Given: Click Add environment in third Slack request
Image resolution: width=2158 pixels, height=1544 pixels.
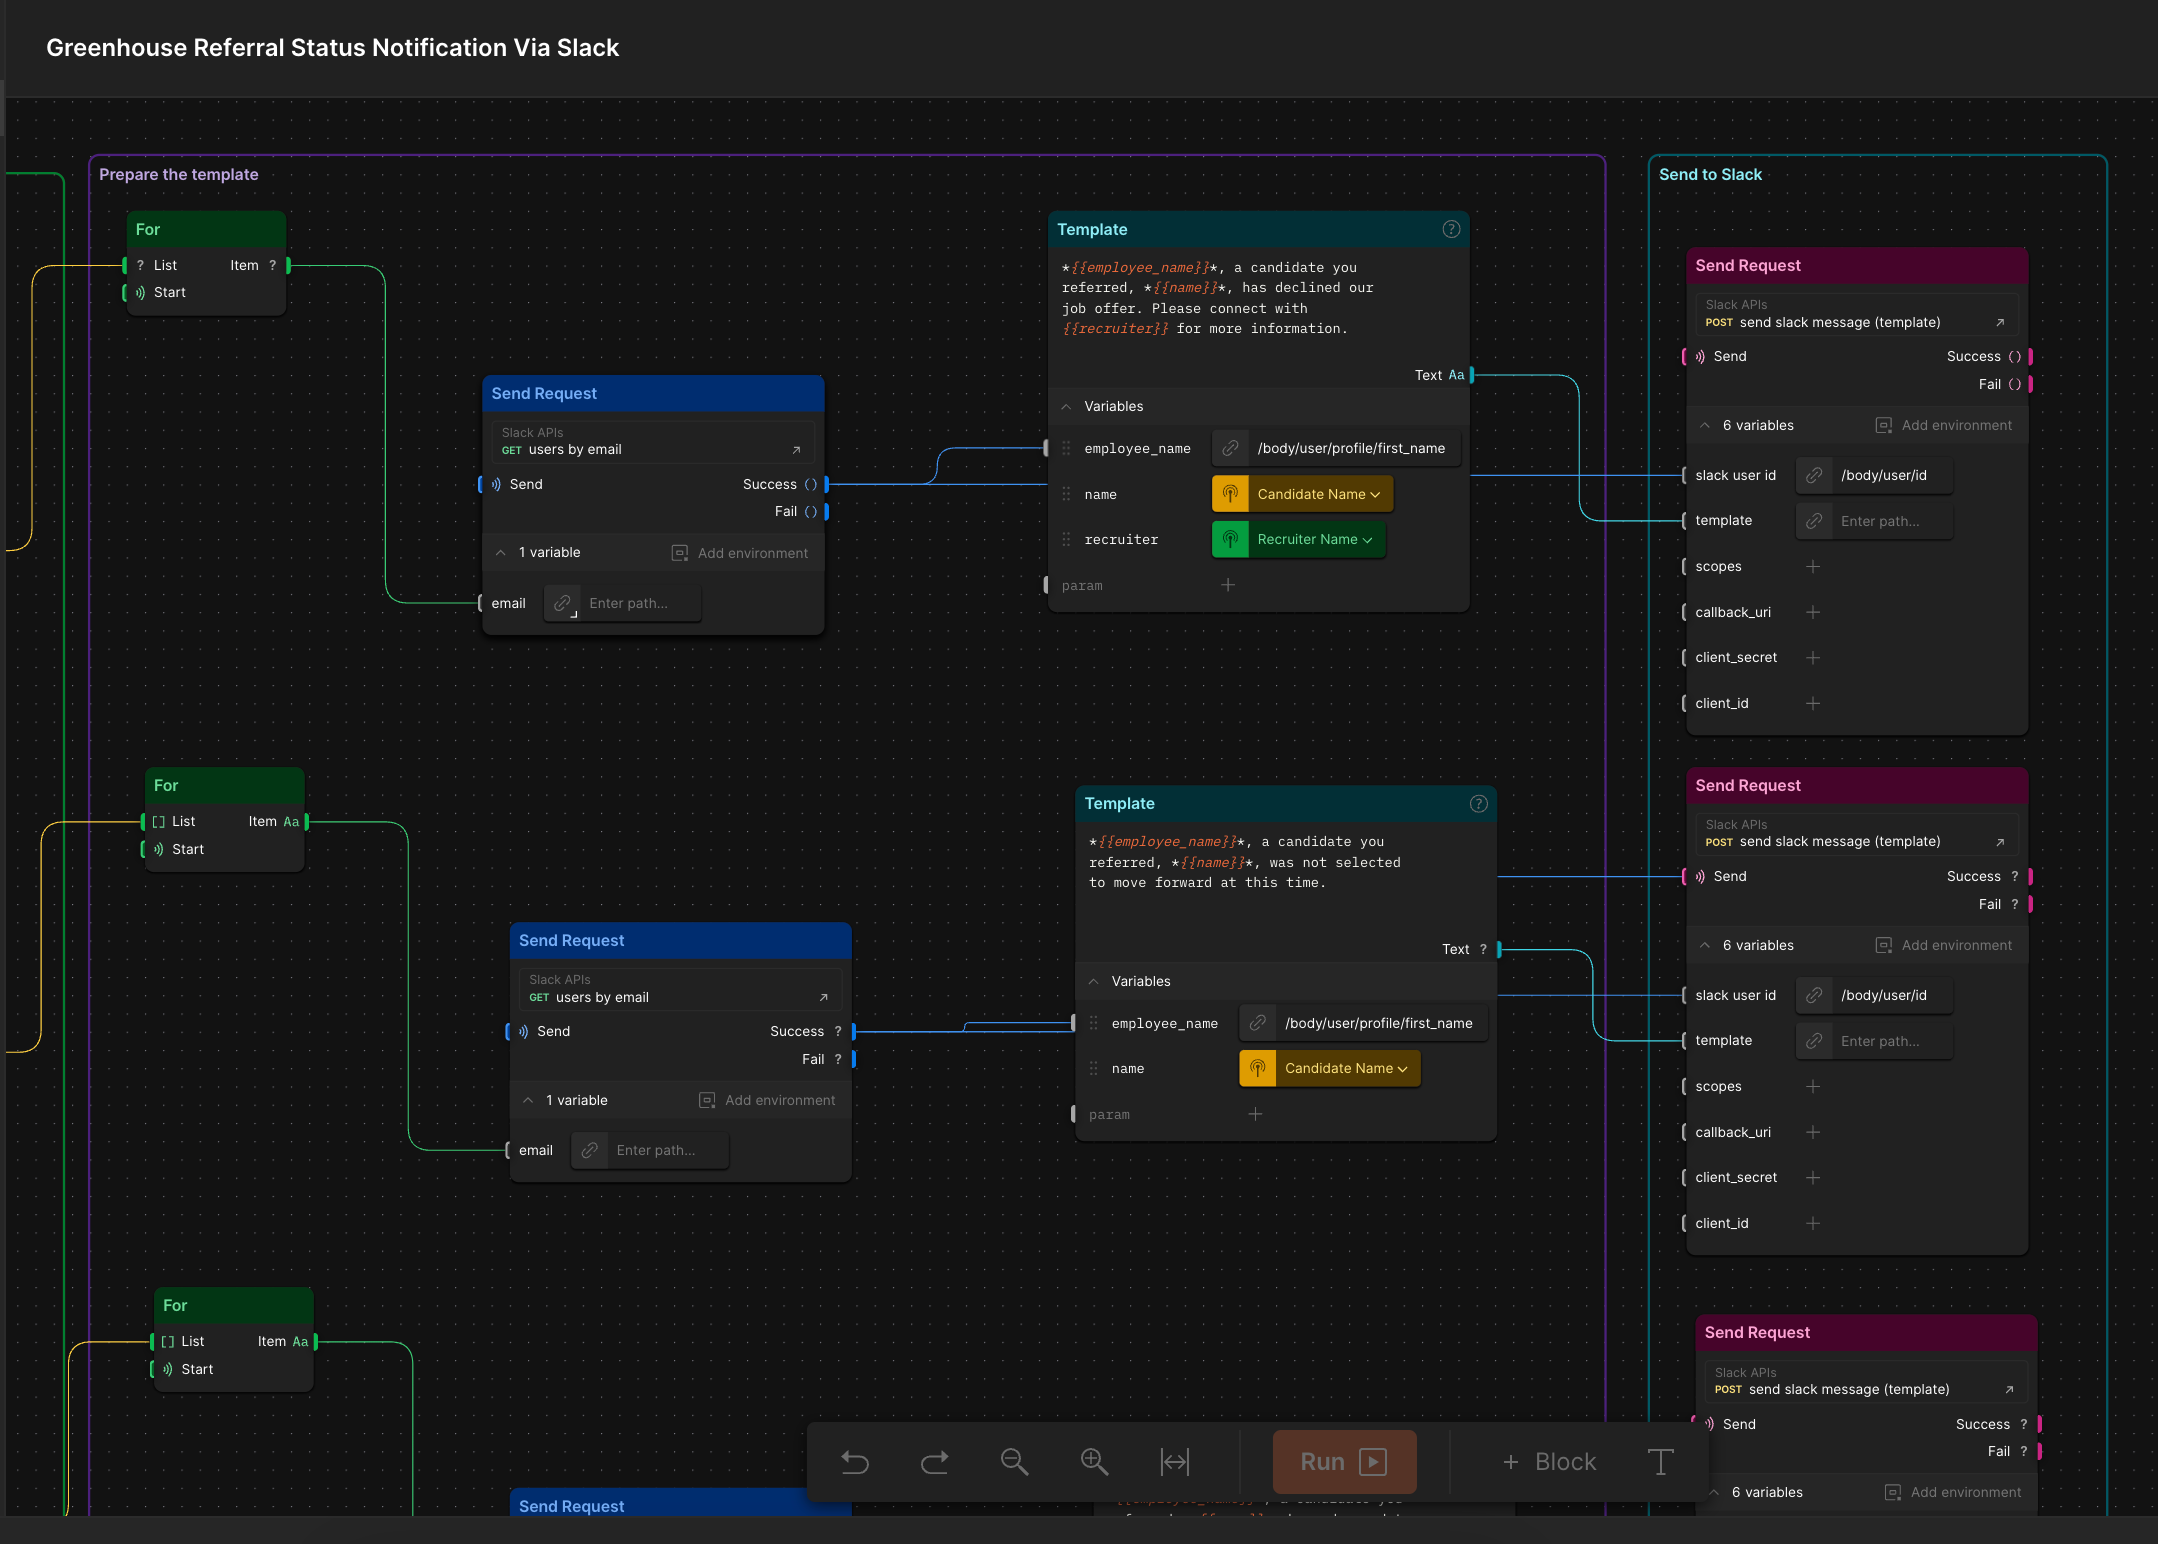Looking at the screenshot, I should tap(1952, 1492).
